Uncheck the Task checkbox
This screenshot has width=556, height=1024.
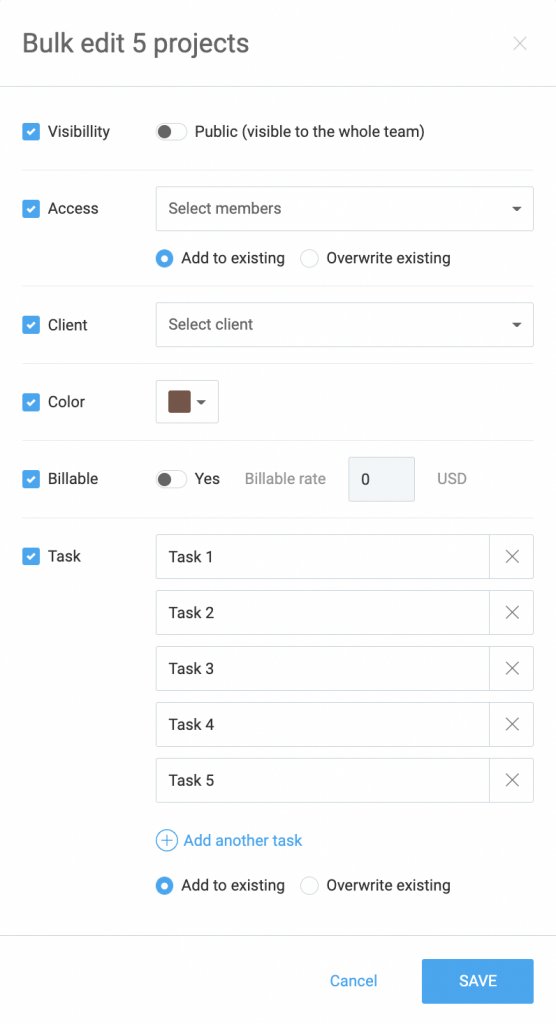coord(31,556)
